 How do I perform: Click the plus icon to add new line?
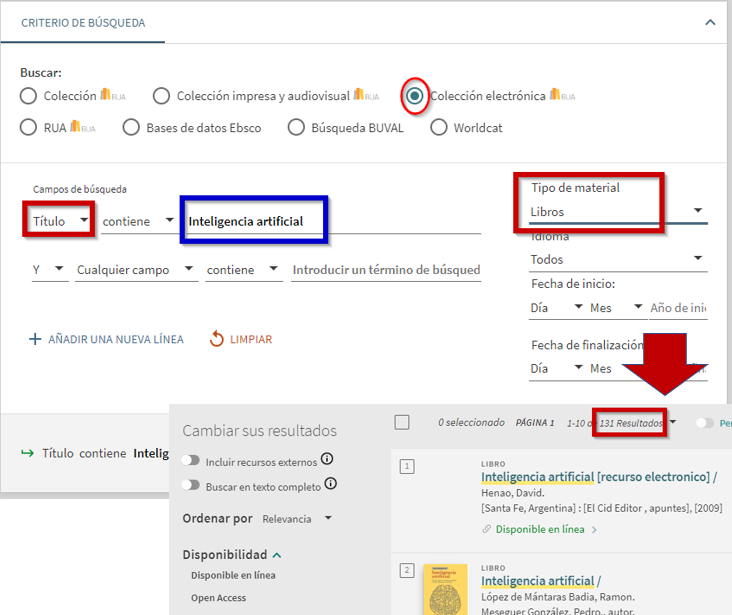pos(35,339)
